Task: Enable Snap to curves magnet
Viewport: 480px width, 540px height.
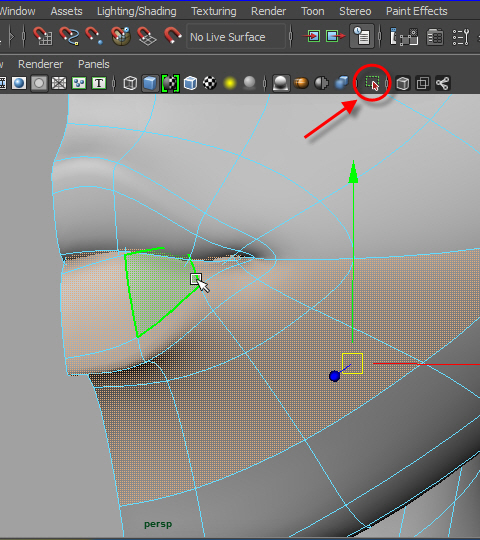Action: (x=69, y=37)
